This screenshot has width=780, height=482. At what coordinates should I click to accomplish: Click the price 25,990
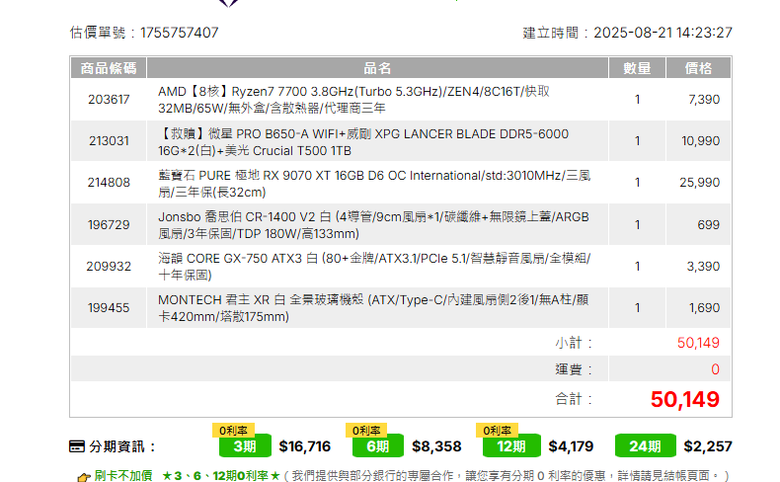(699, 183)
